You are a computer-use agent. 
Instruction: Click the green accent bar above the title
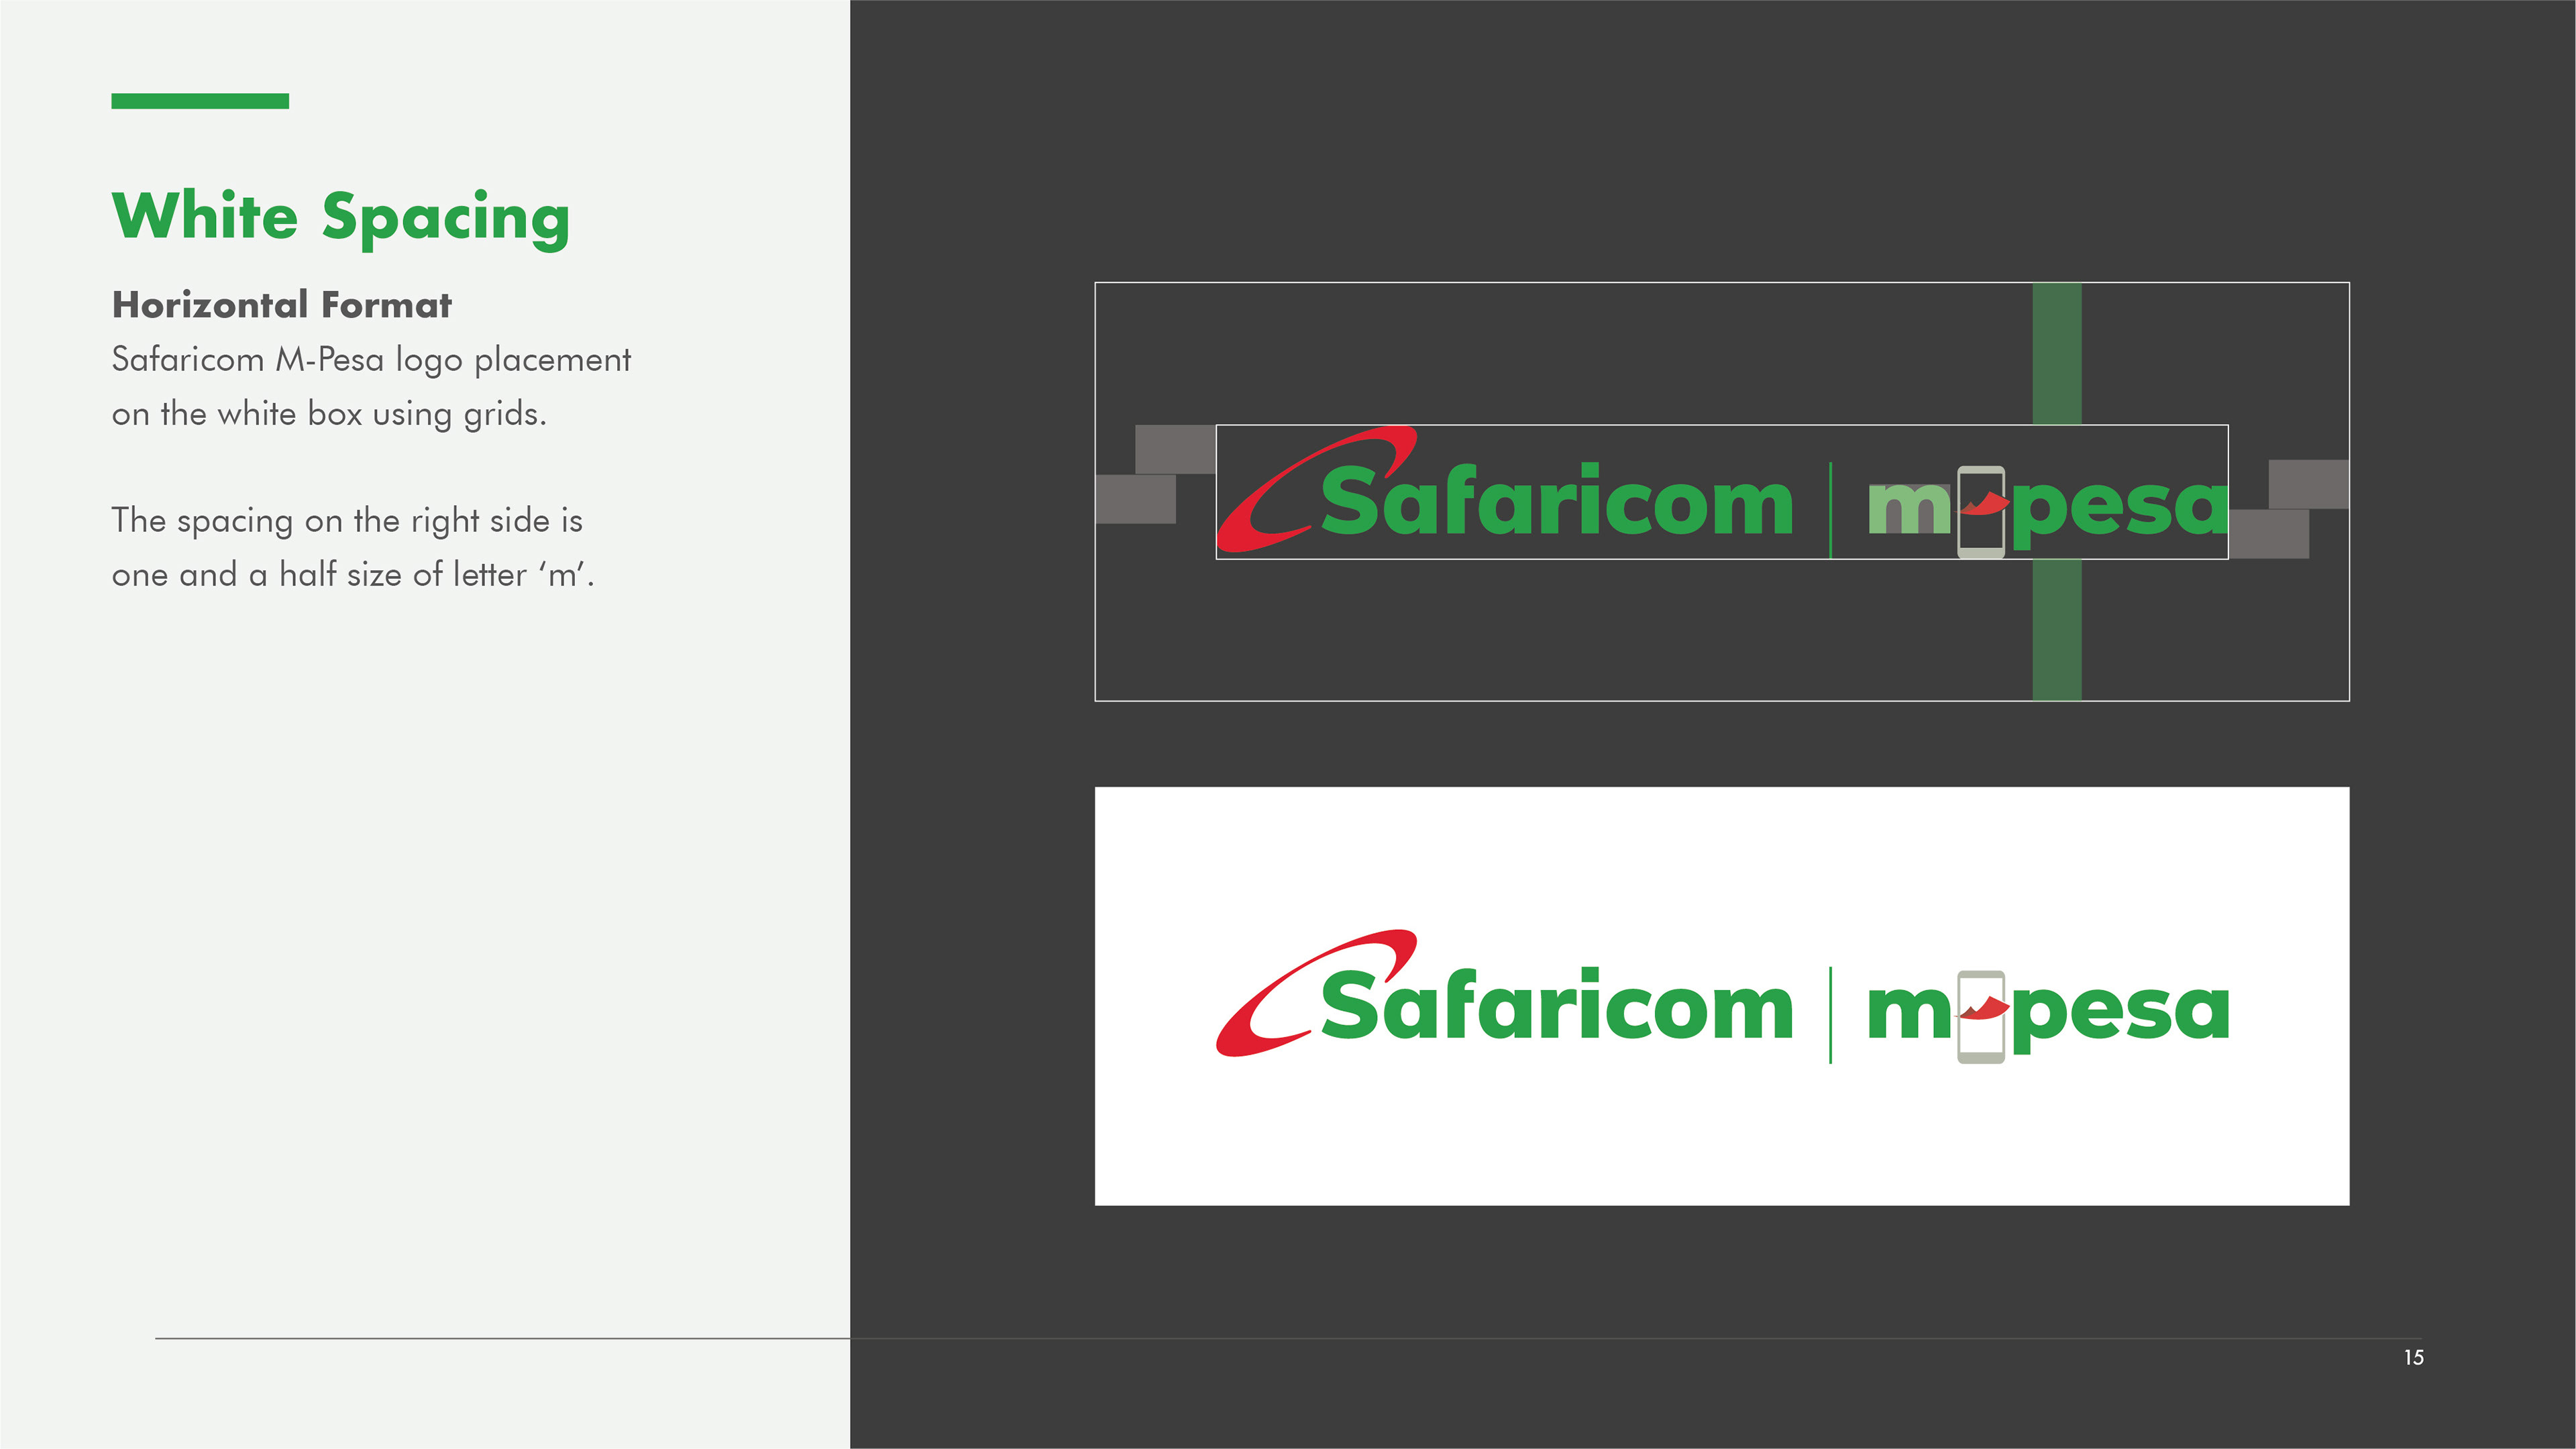click(x=200, y=101)
